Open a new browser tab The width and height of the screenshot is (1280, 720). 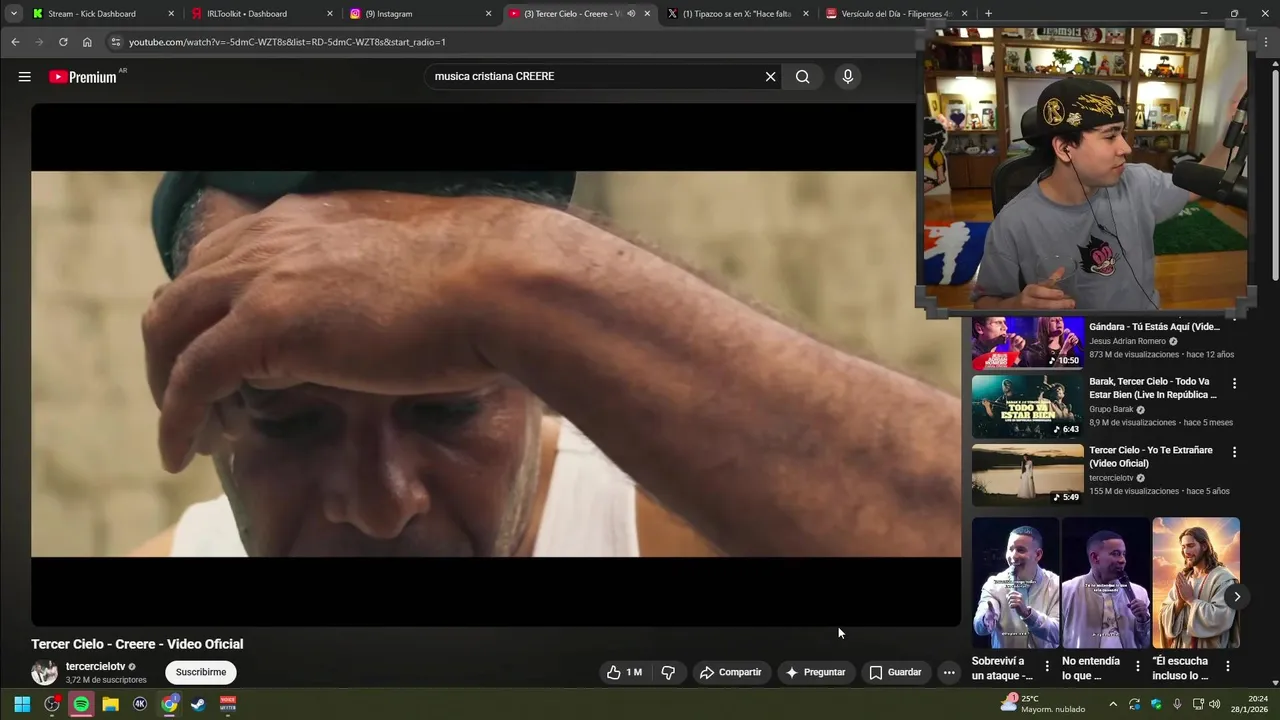click(x=988, y=14)
